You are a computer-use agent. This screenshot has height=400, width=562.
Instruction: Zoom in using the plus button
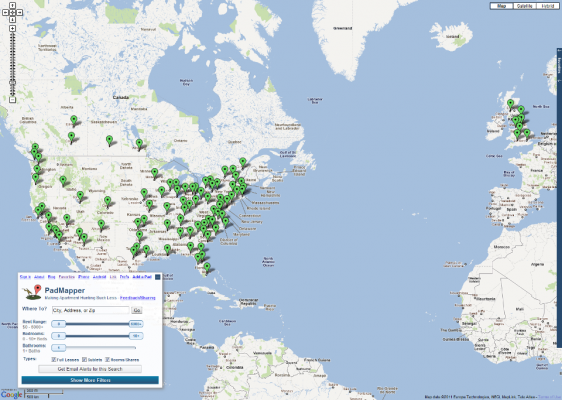[13, 28]
